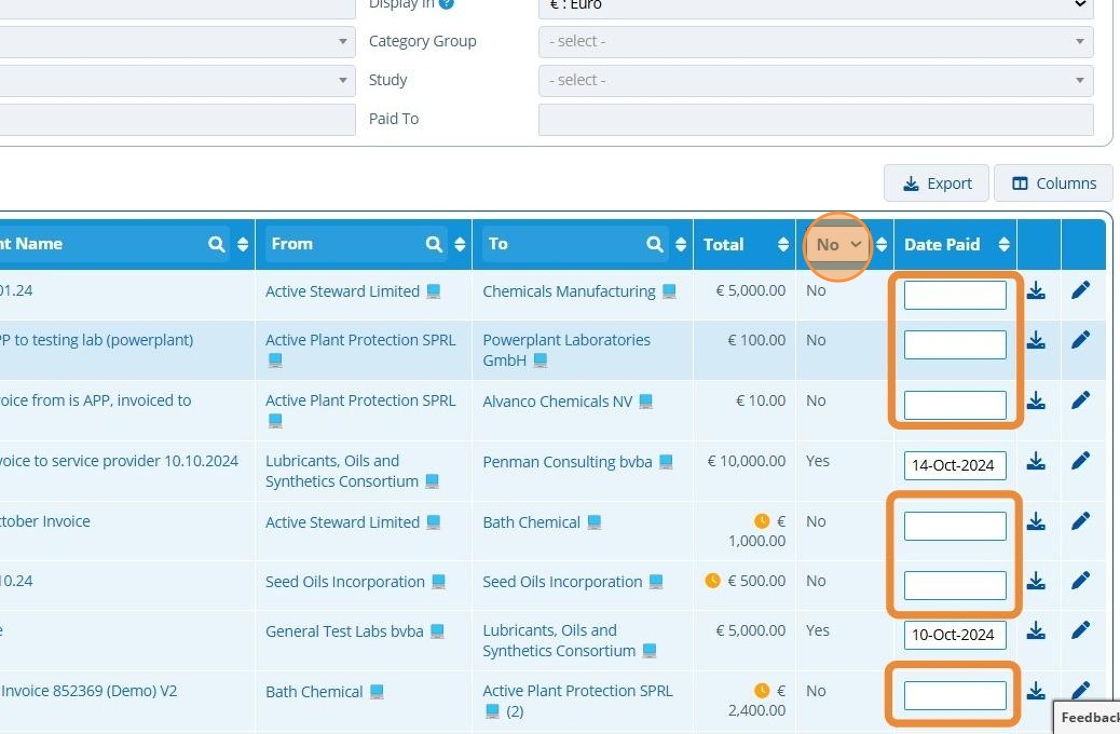Change the 10-Oct-2024 paid date
Screen dimensions: 1120x734
coord(955,635)
